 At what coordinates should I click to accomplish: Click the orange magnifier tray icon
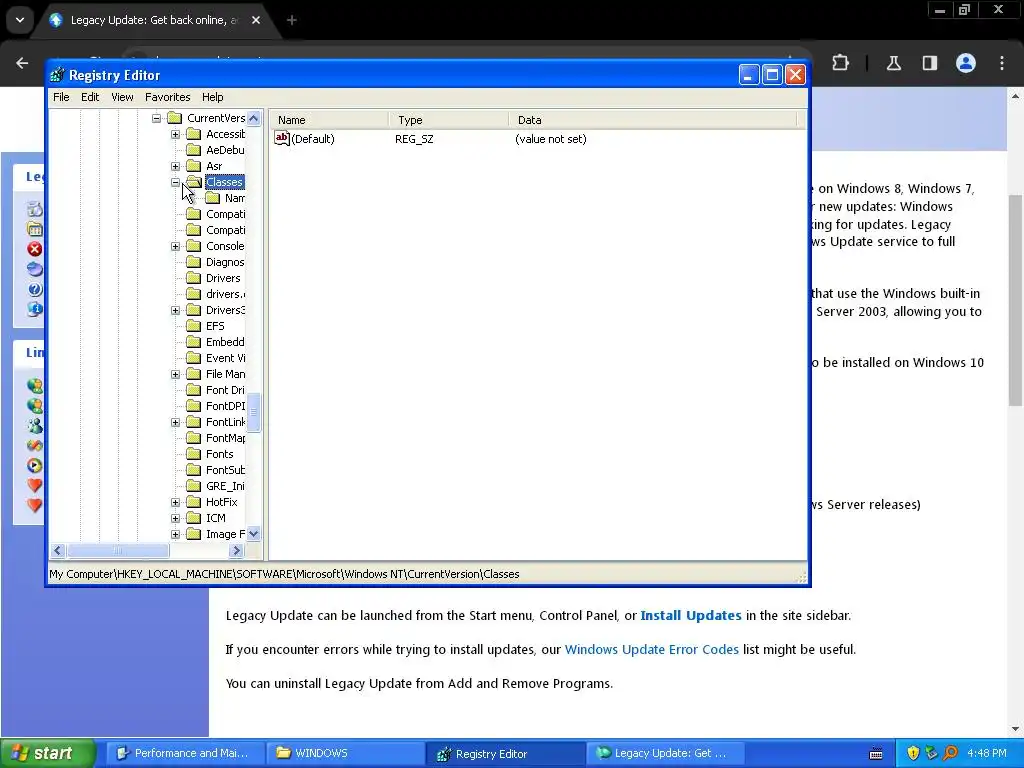(x=950, y=753)
